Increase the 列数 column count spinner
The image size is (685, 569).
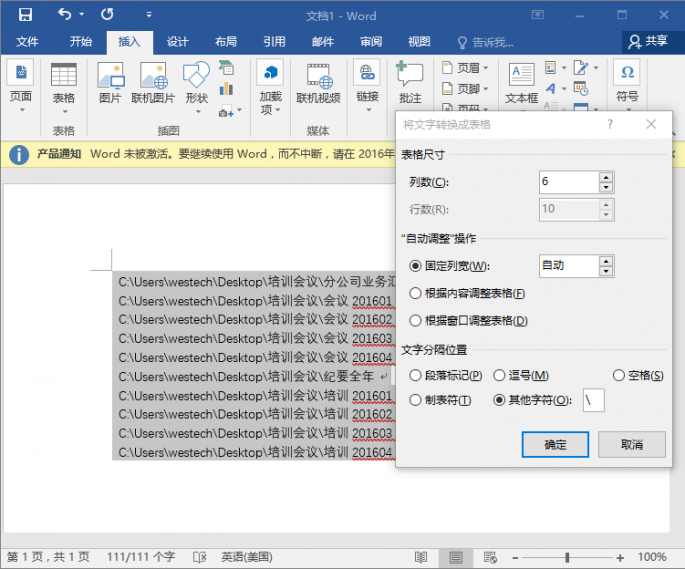(606, 177)
